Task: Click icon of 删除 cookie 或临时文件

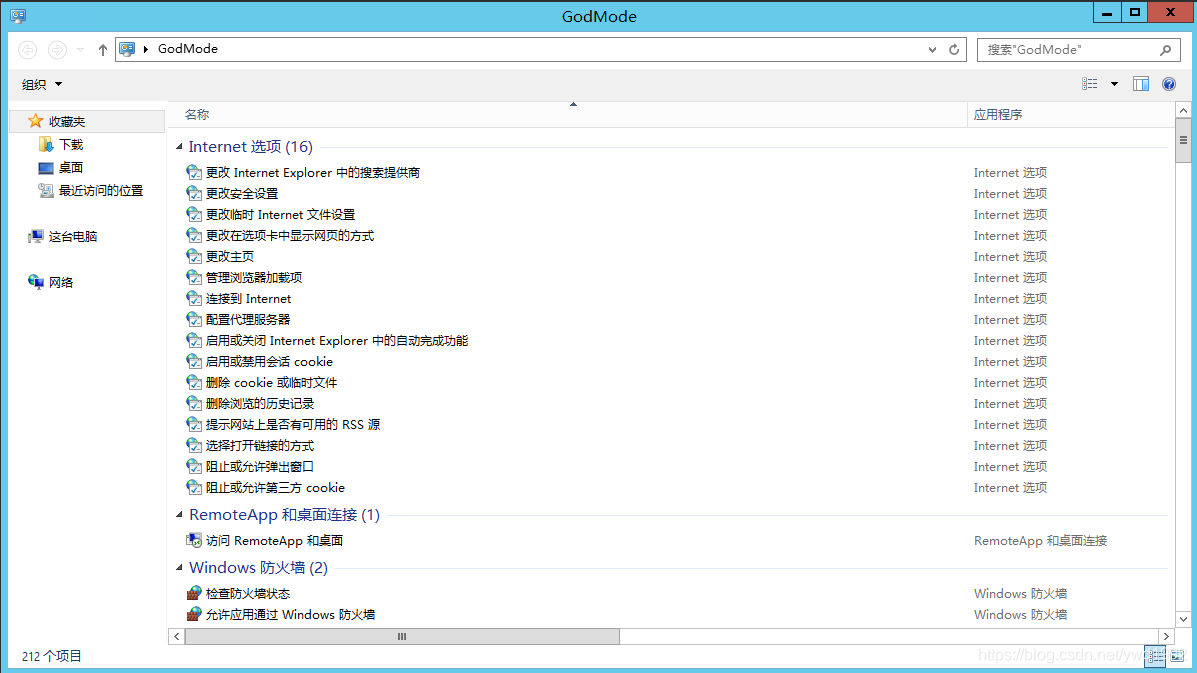Action: tap(194, 382)
